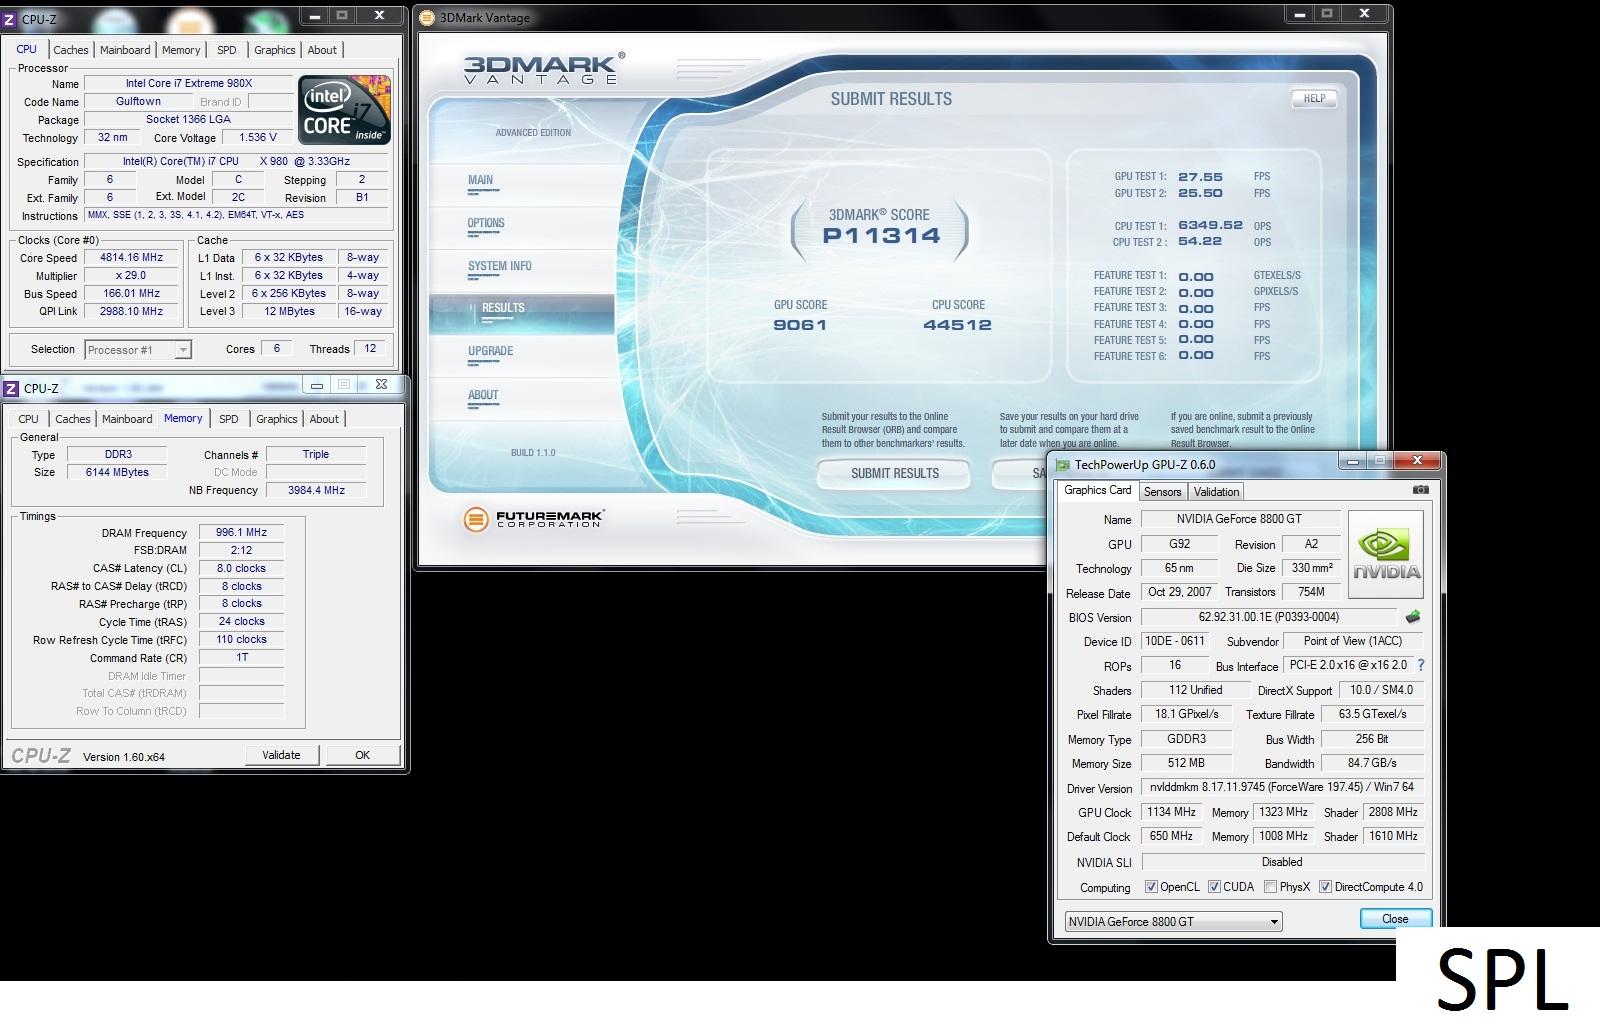Click the Driver Version field in GPU-Z

[x=1283, y=788]
